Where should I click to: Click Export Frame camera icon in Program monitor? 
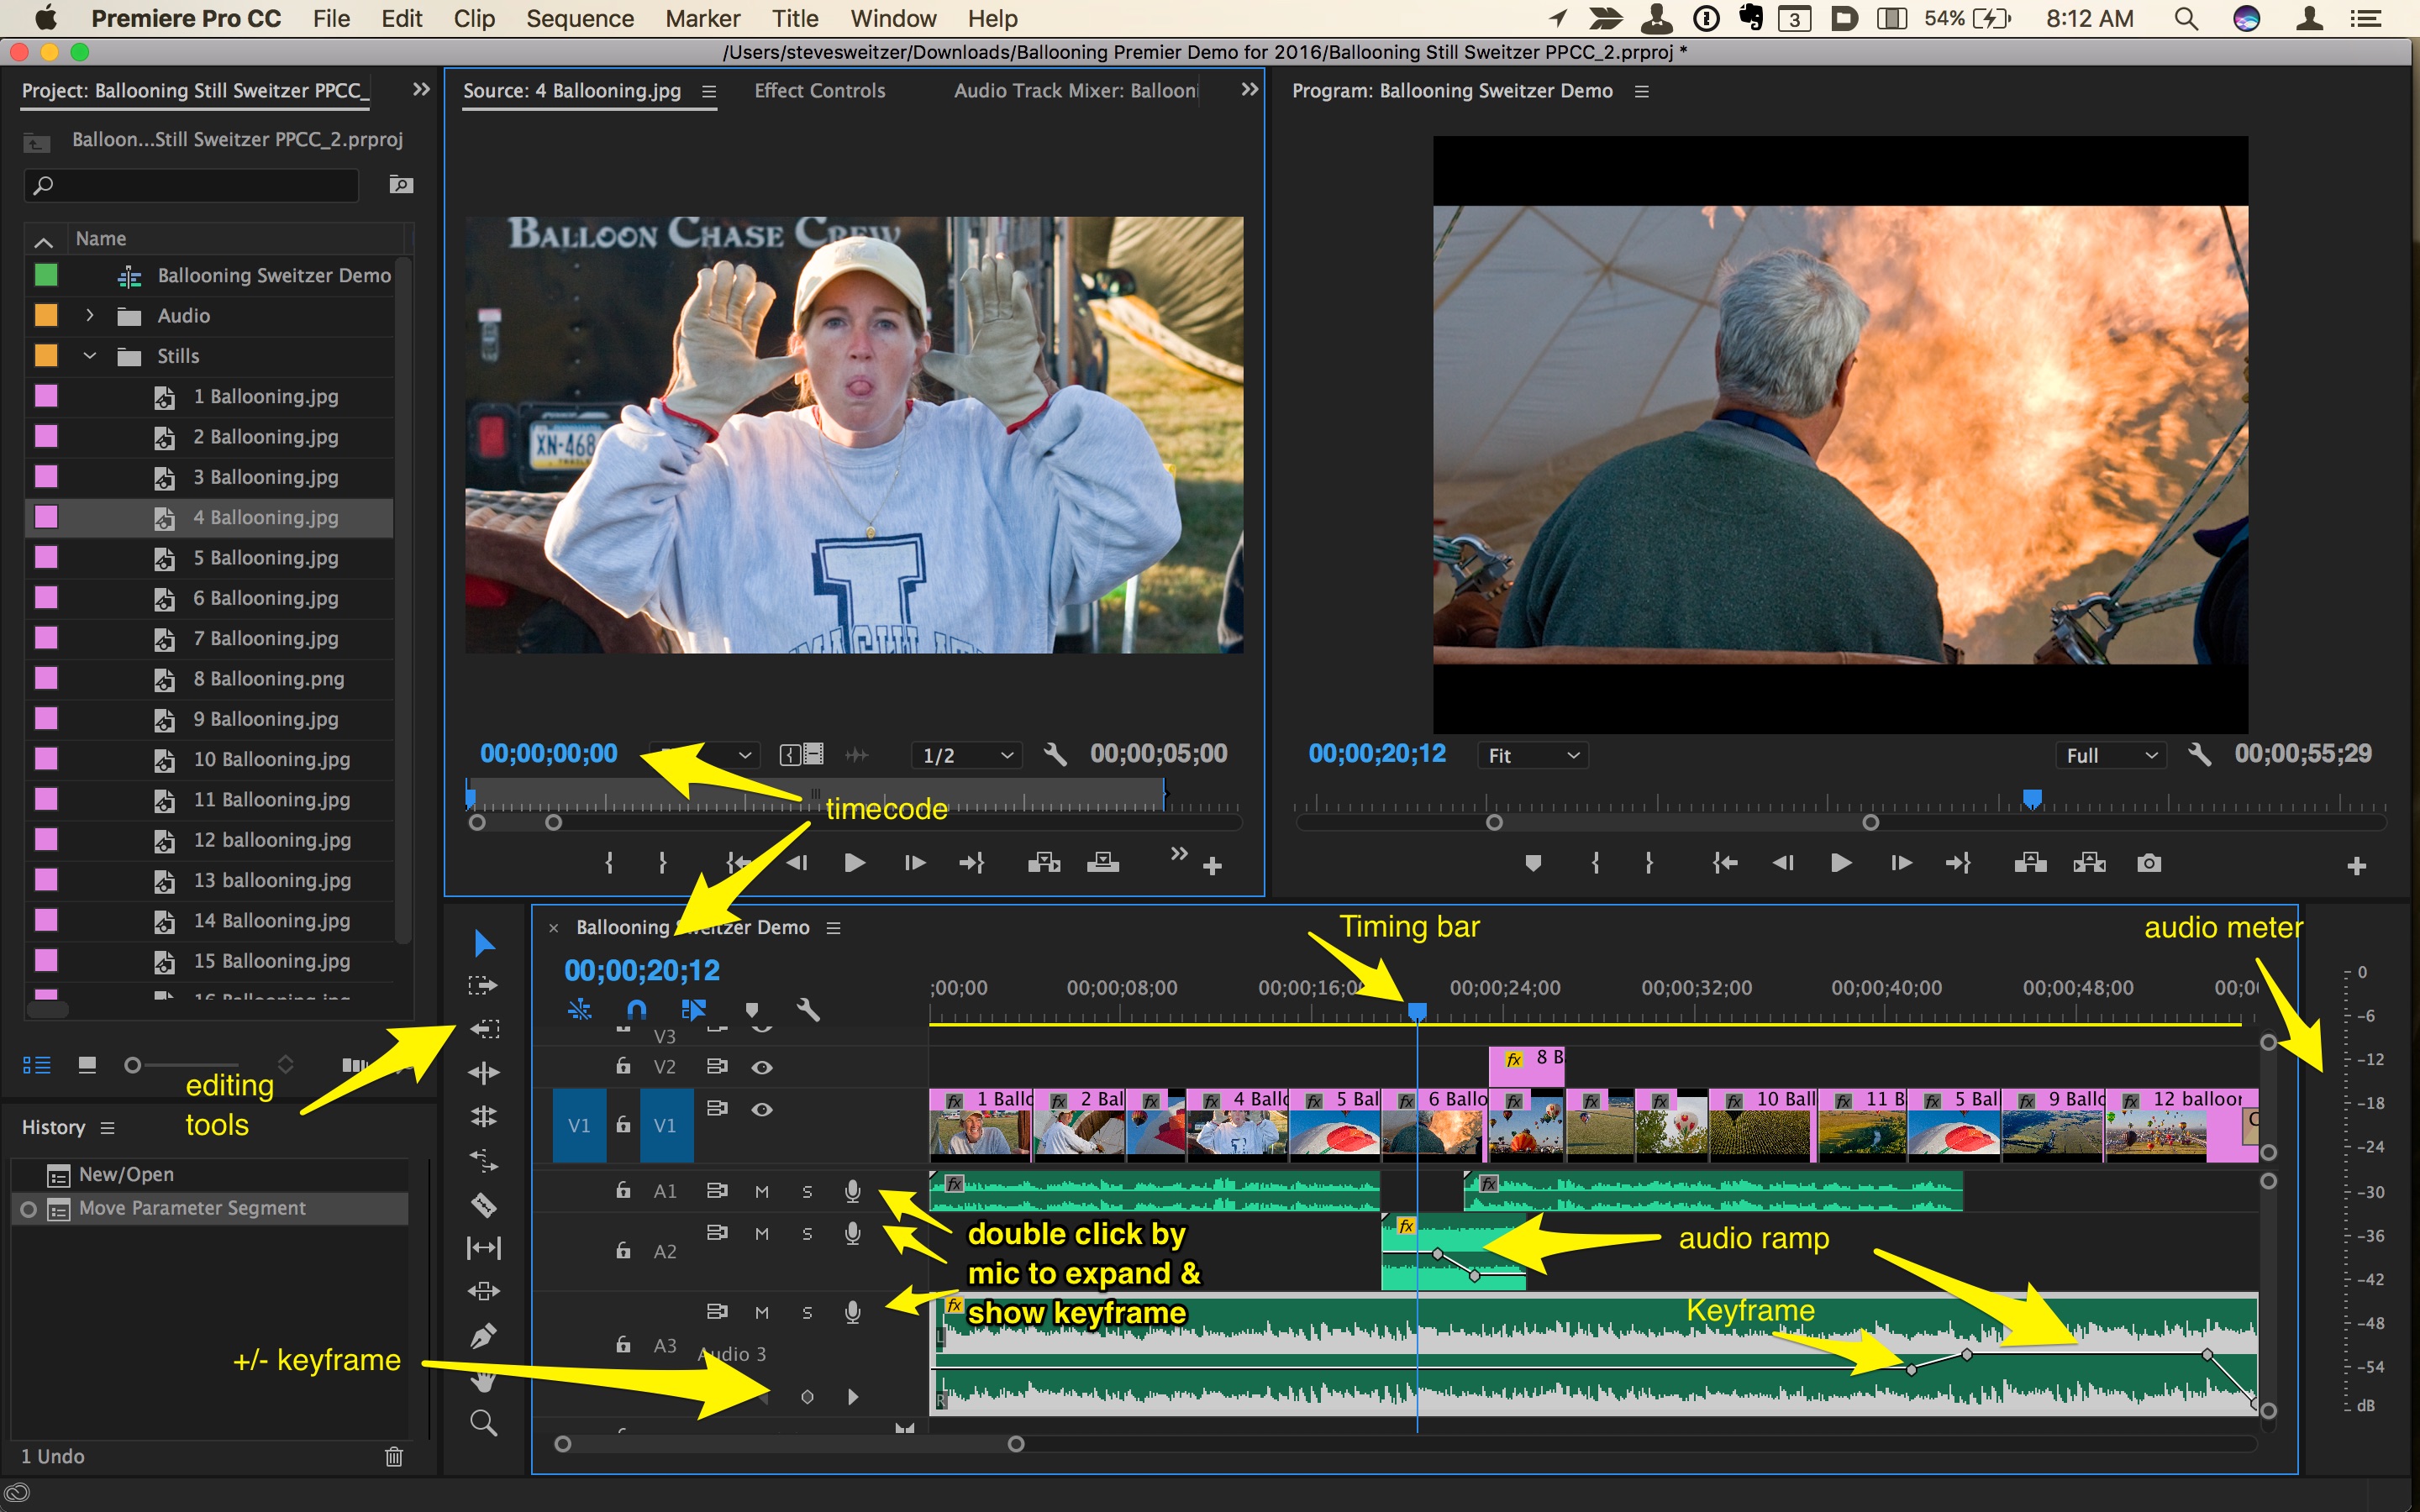pos(2149,863)
